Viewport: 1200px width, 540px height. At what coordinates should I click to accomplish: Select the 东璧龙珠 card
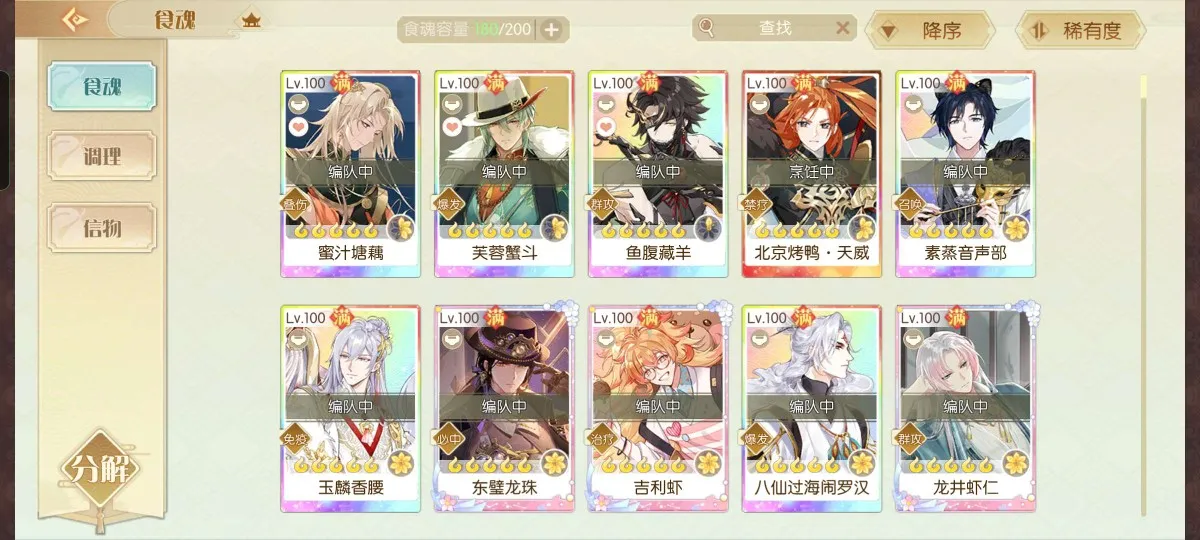click(x=503, y=409)
